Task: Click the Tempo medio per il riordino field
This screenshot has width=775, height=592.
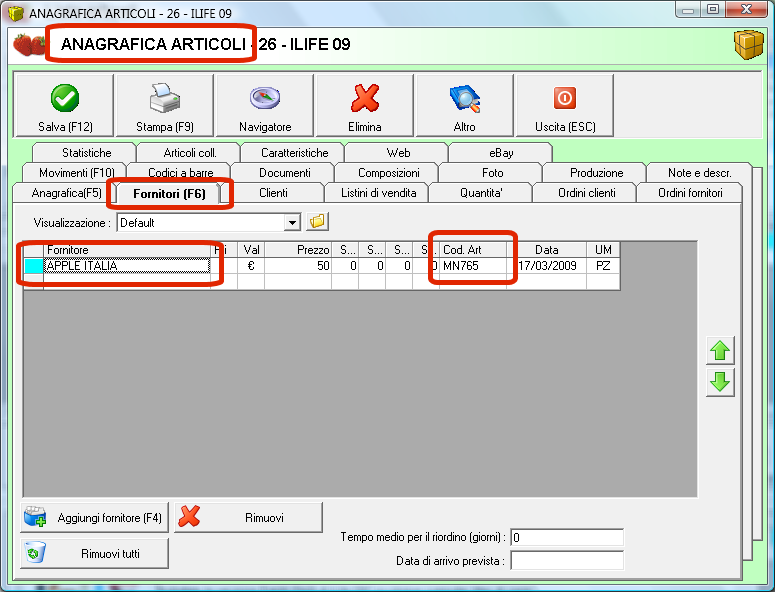Action: [x=567, y=537]
